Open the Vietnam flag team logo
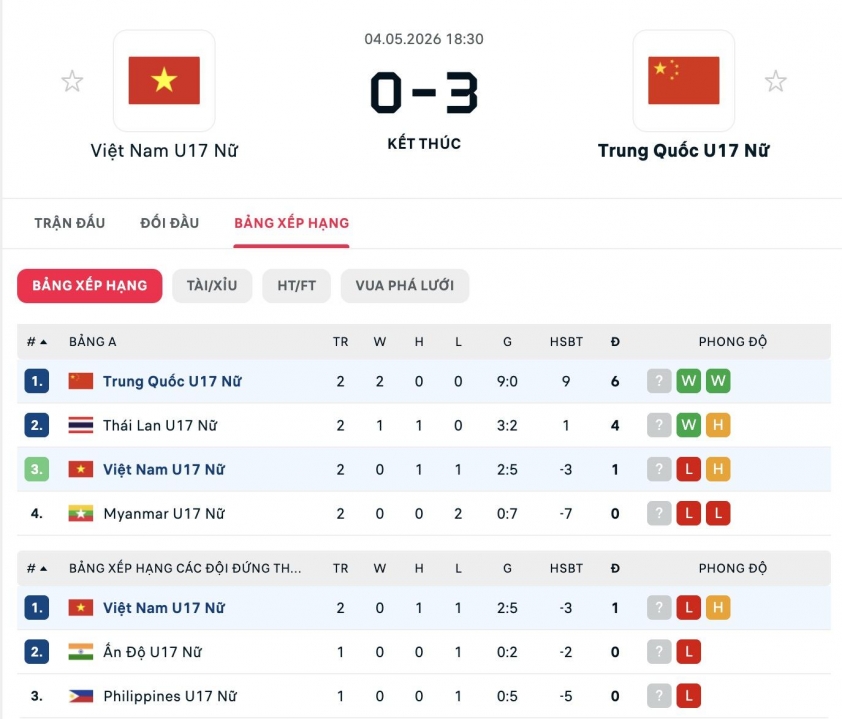This screenshot has width=842, height=719. 164,81
